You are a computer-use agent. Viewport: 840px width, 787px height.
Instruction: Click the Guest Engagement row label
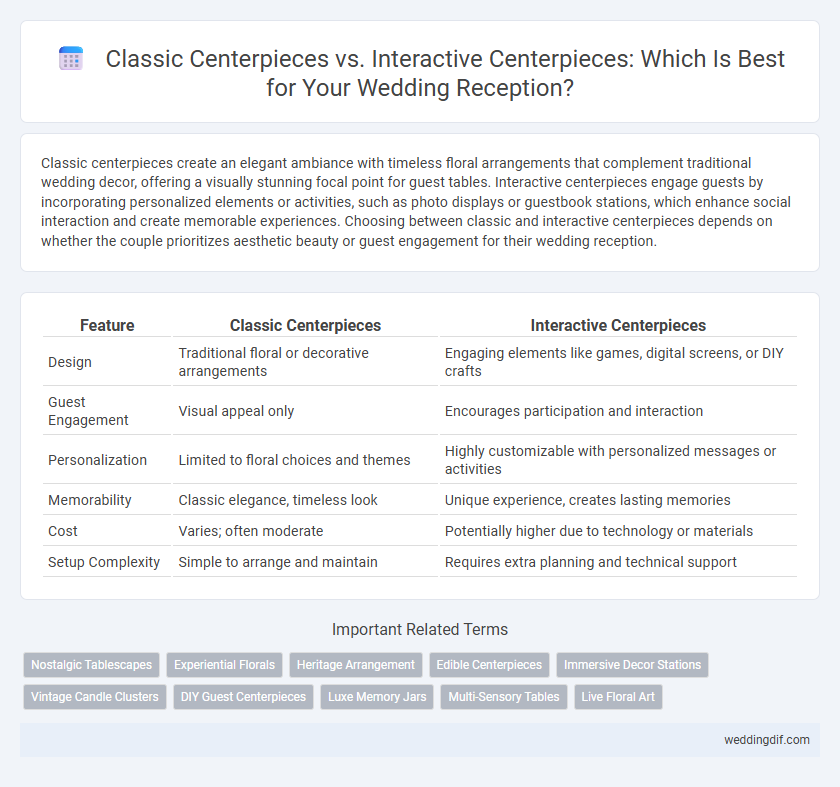pos(88,411)
